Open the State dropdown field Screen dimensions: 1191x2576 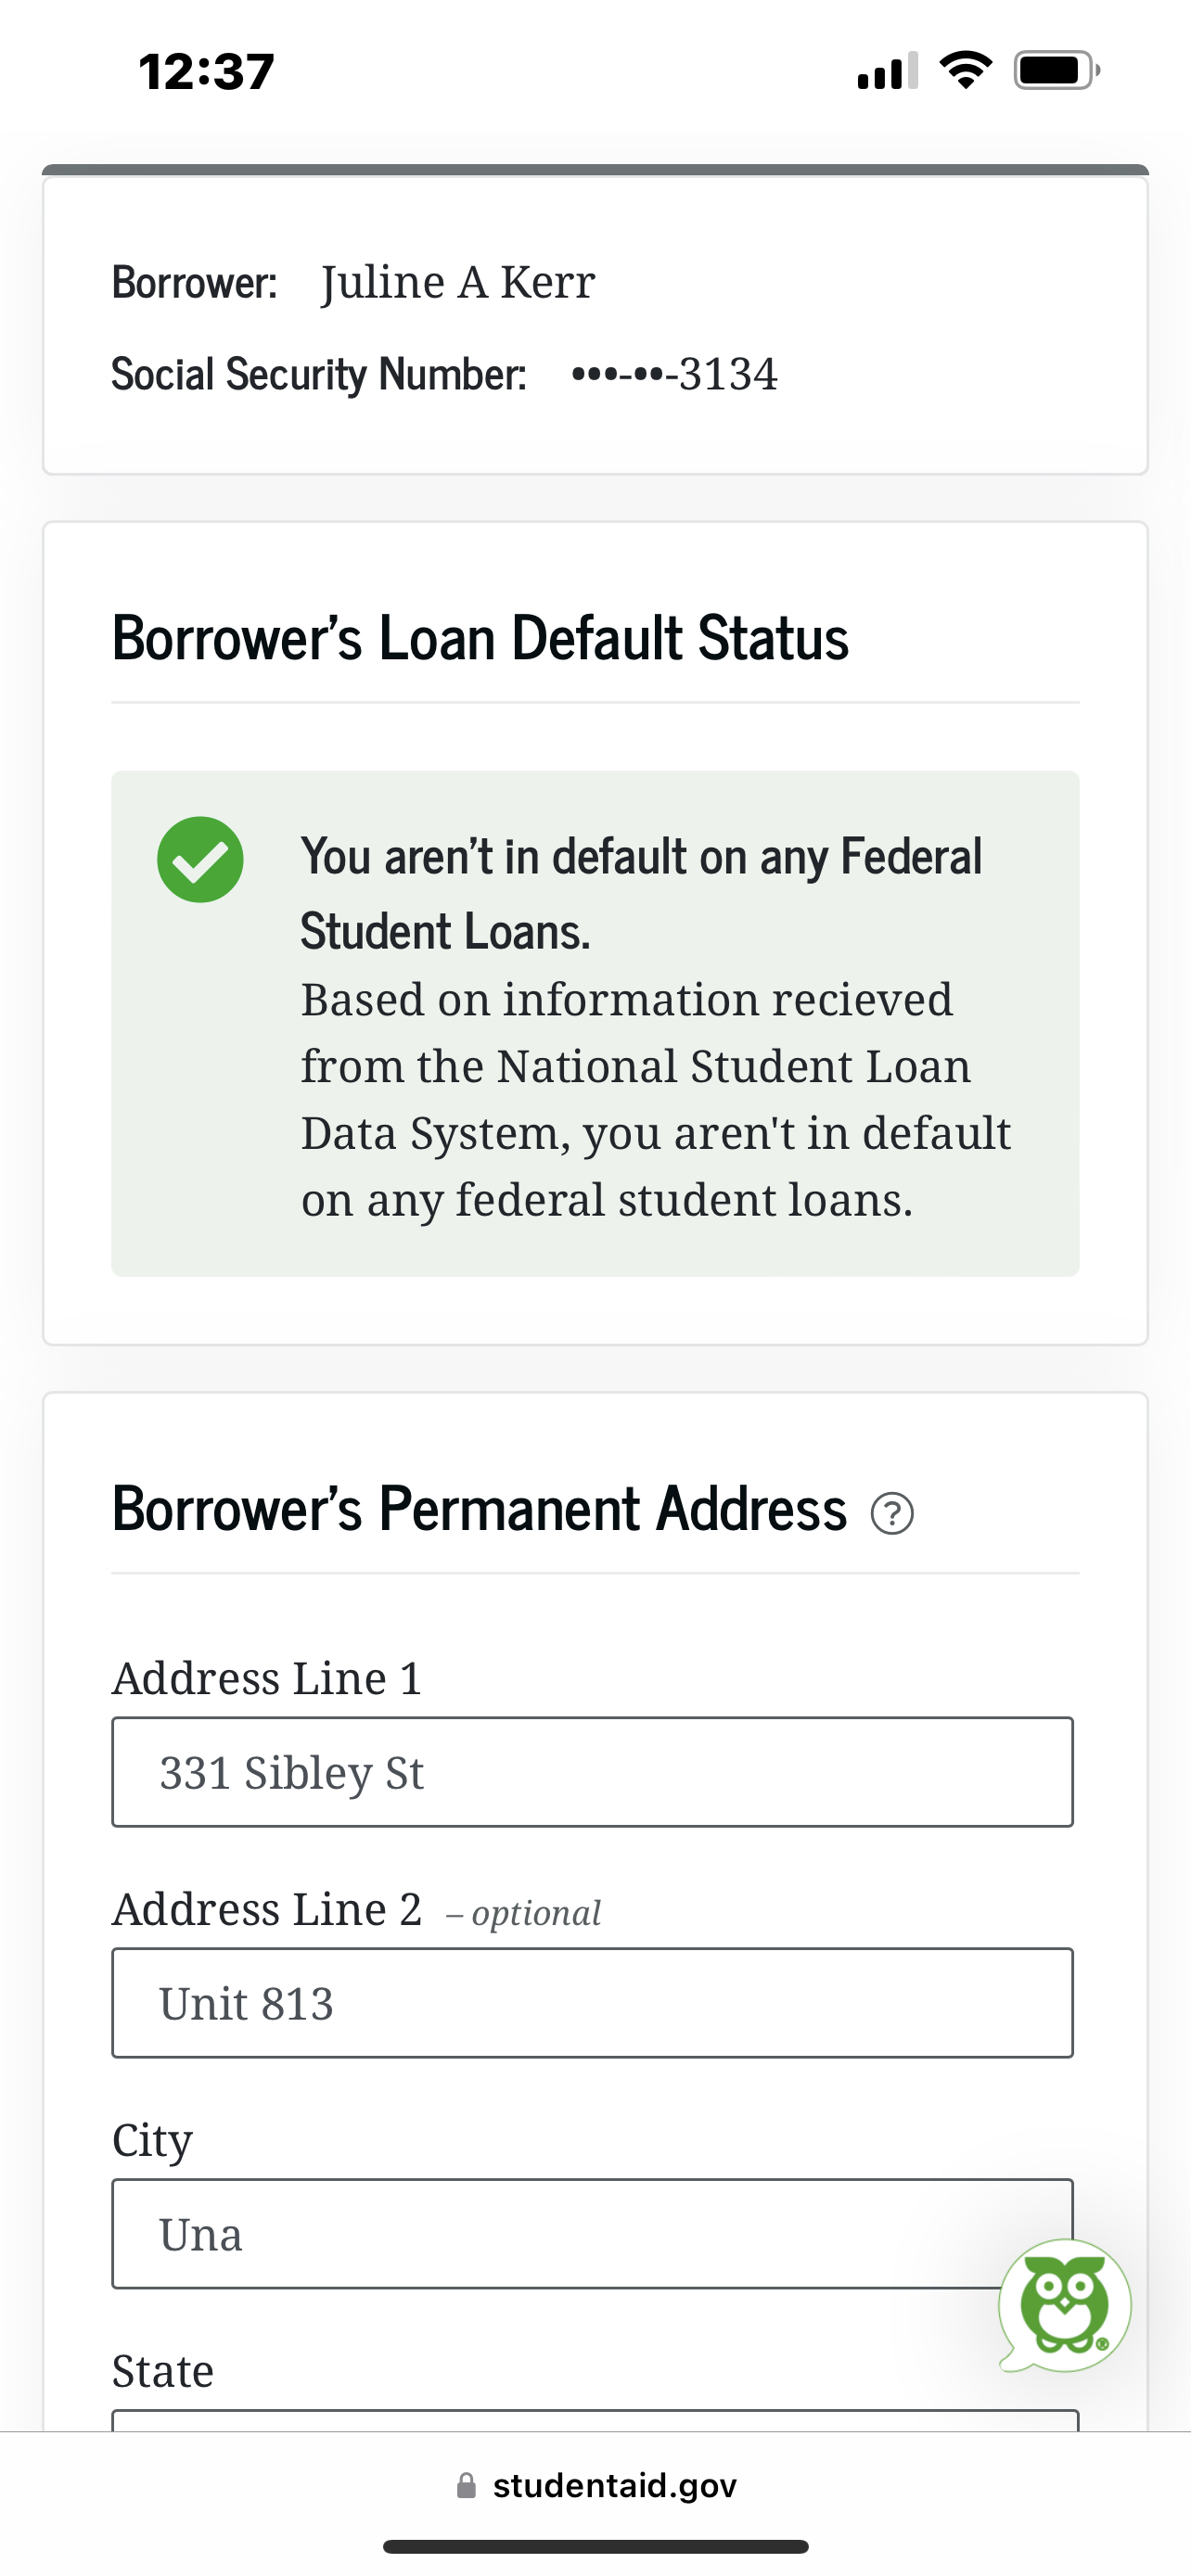[595, 2420]
